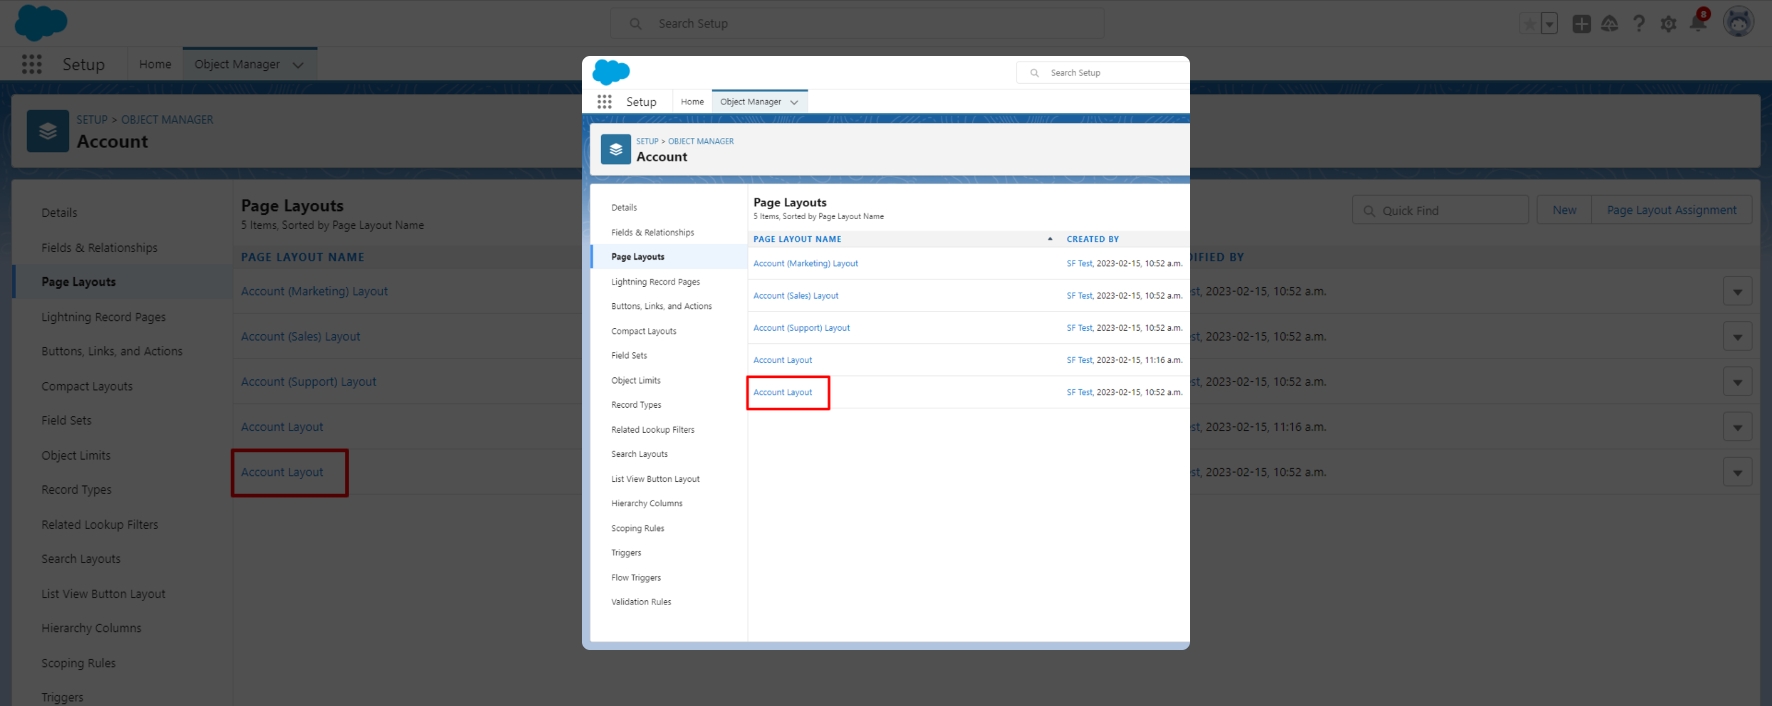Viewport: 1772px width, 706px height.
Task: Click the favorites star icon
Action: 1528,24
